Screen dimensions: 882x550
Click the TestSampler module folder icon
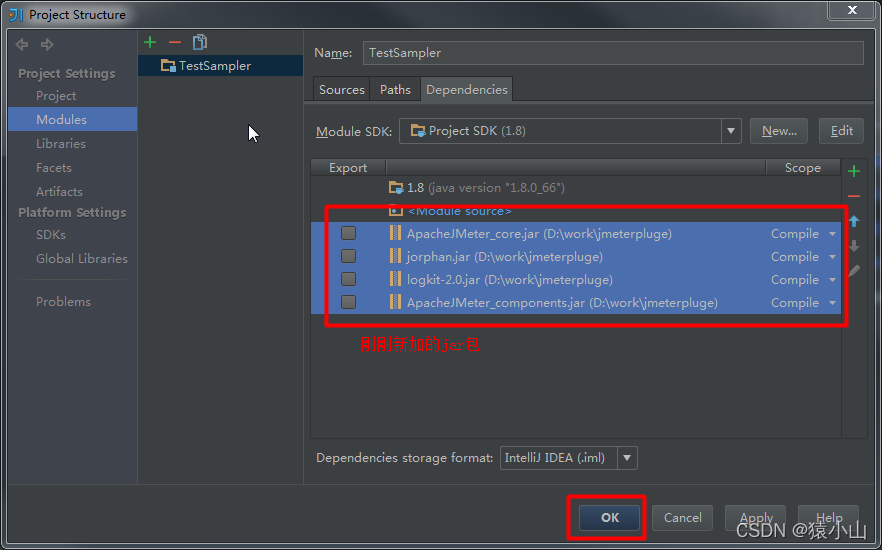[x=168, y=66]
